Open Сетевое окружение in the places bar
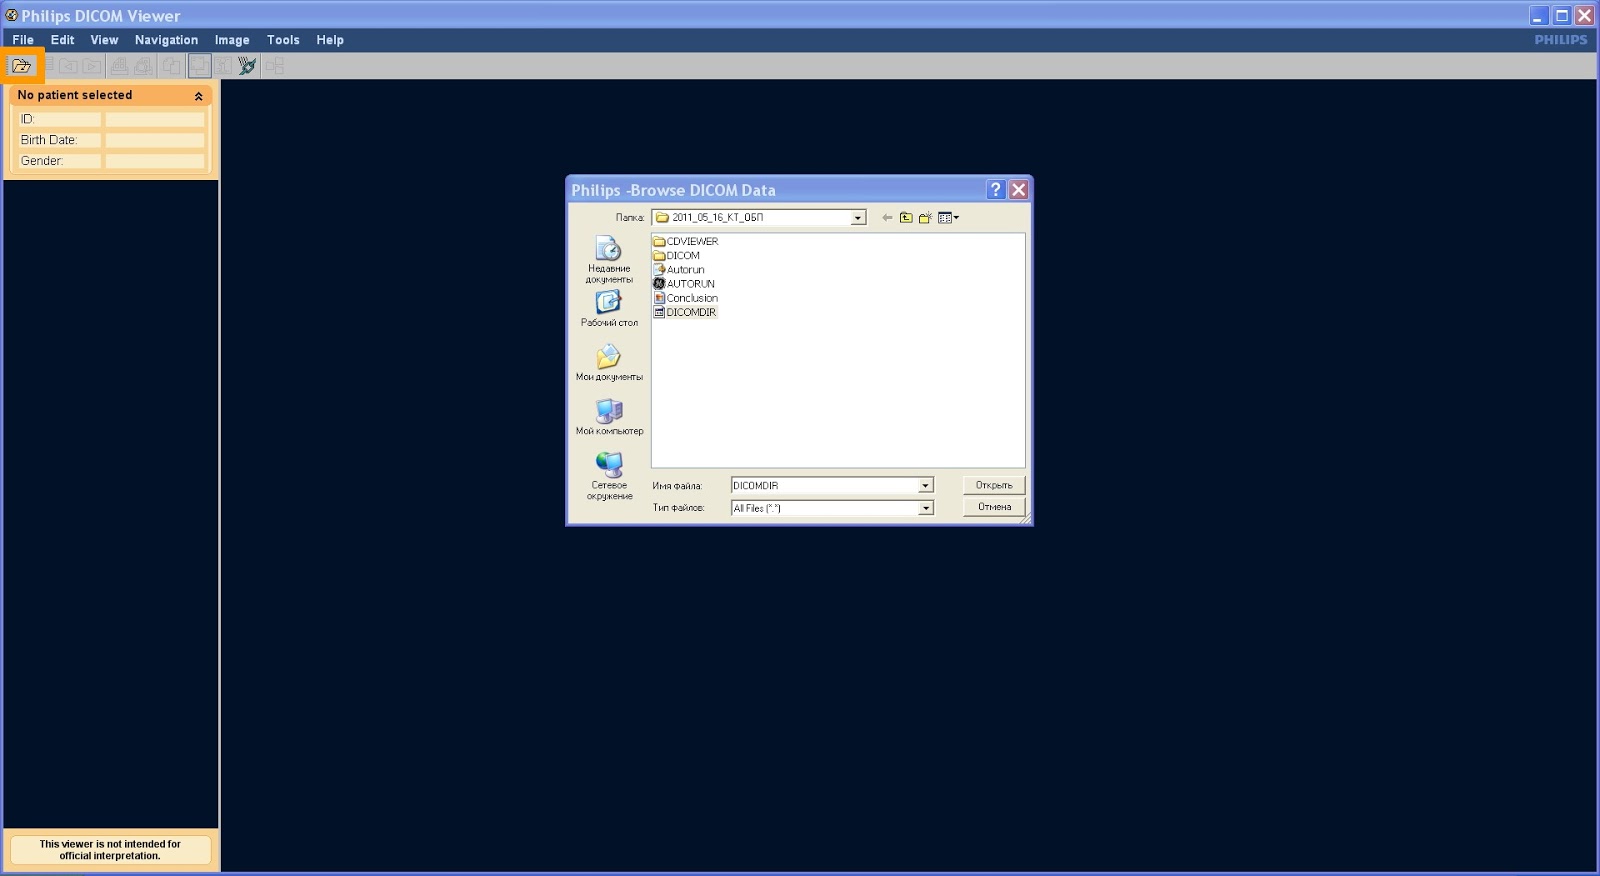The image size is (1600, 876). click(x=609, y=476)
